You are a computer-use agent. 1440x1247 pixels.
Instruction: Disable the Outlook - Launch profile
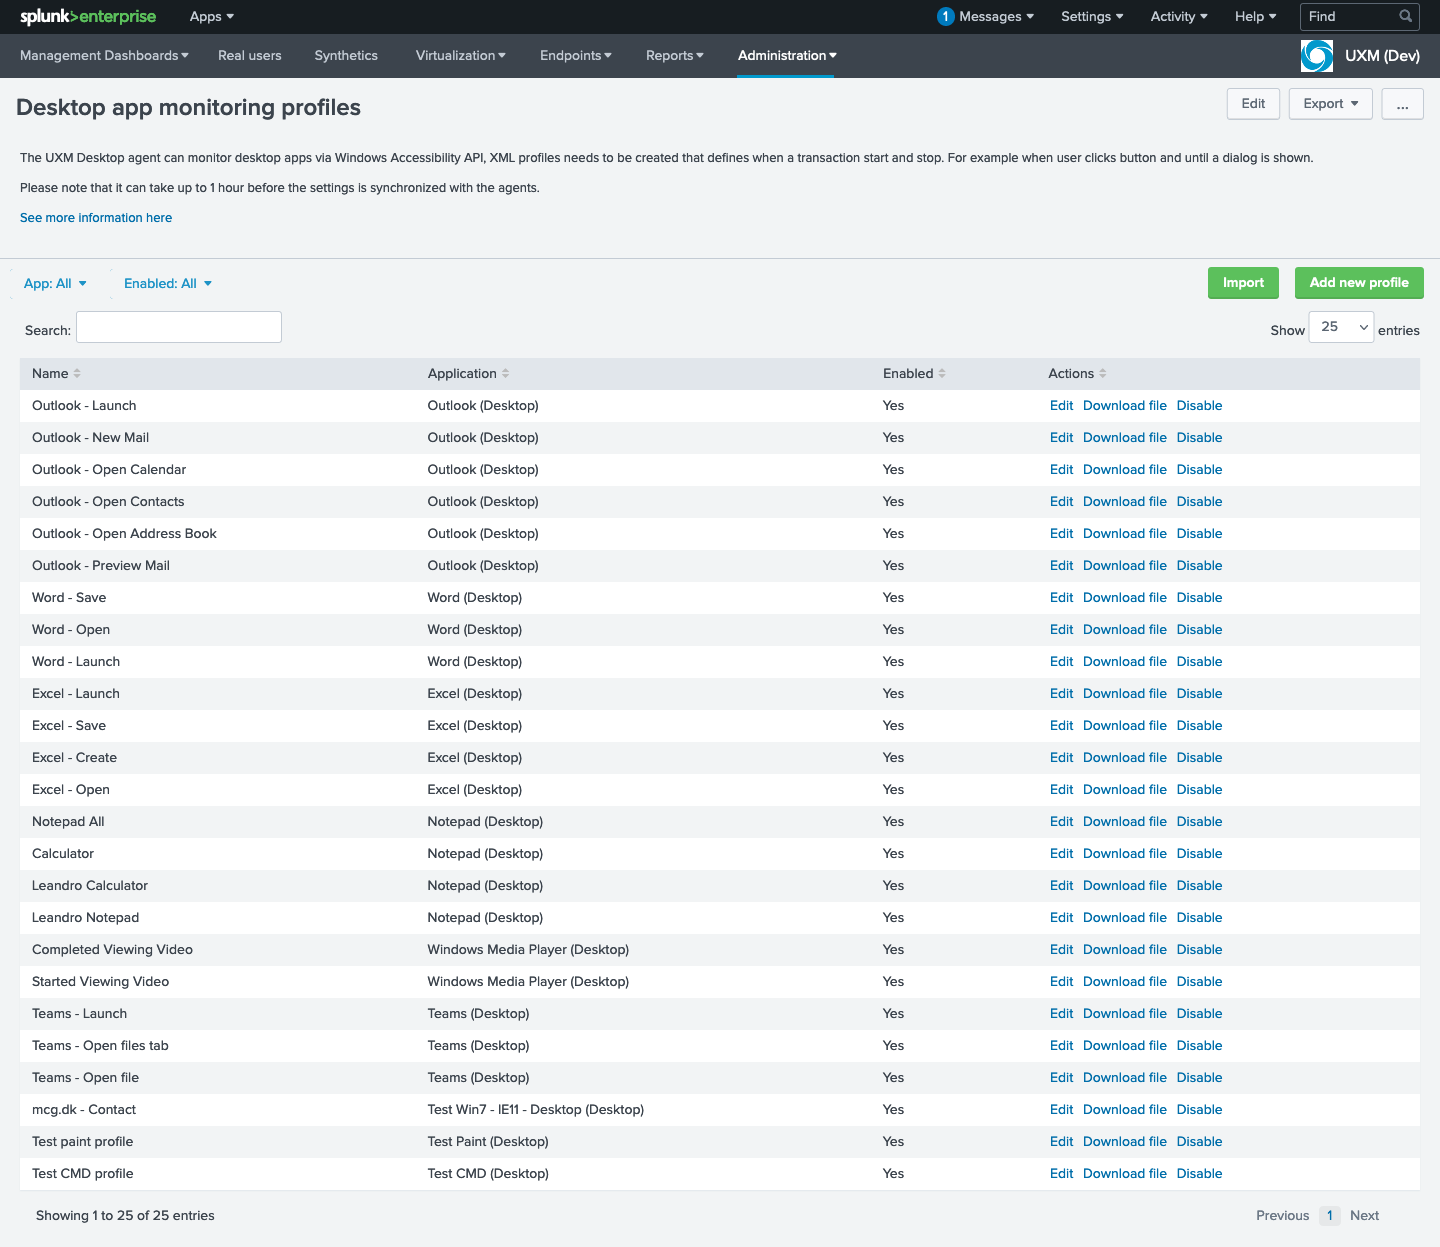1199,406
